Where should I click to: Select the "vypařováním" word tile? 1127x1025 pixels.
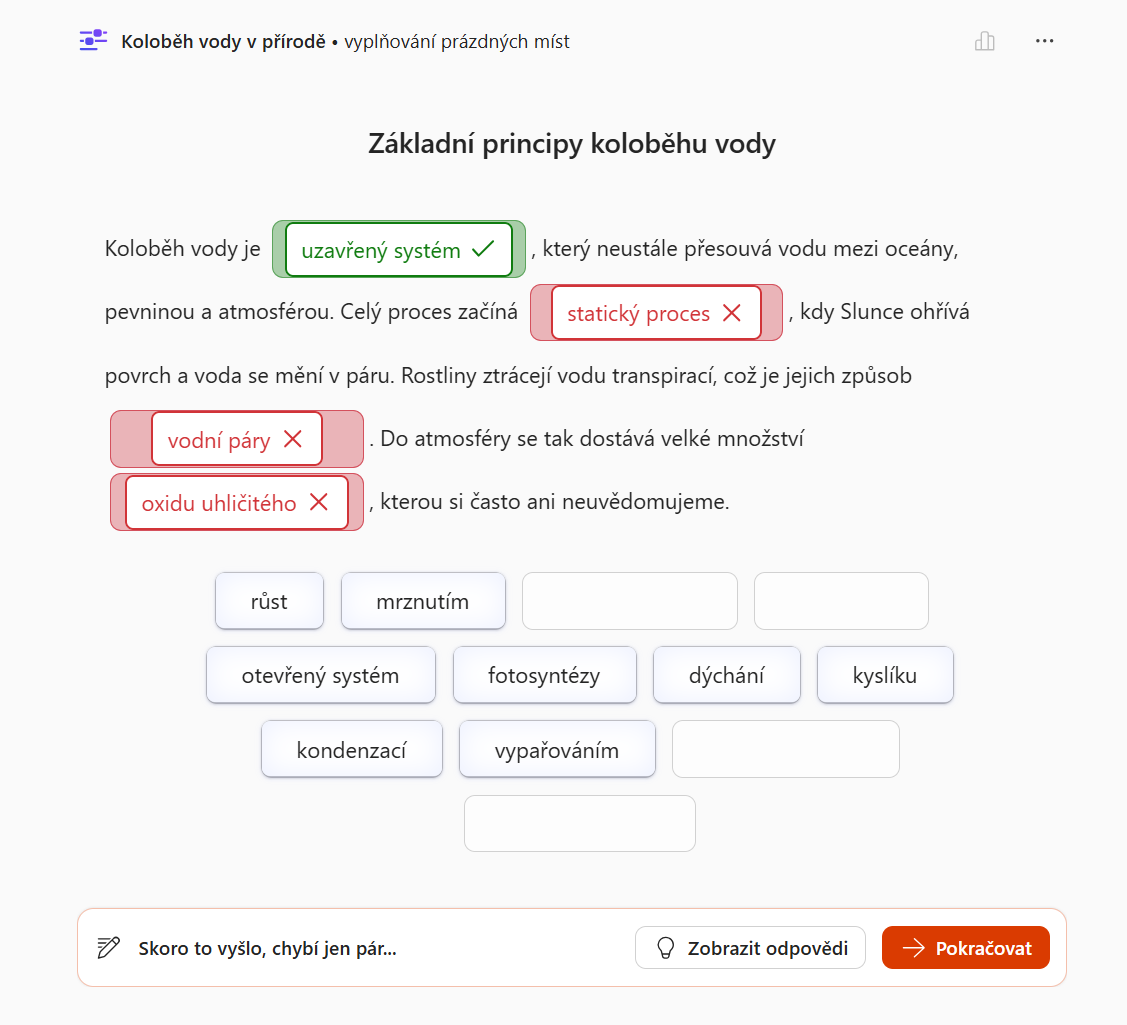[x=557, y=749]
